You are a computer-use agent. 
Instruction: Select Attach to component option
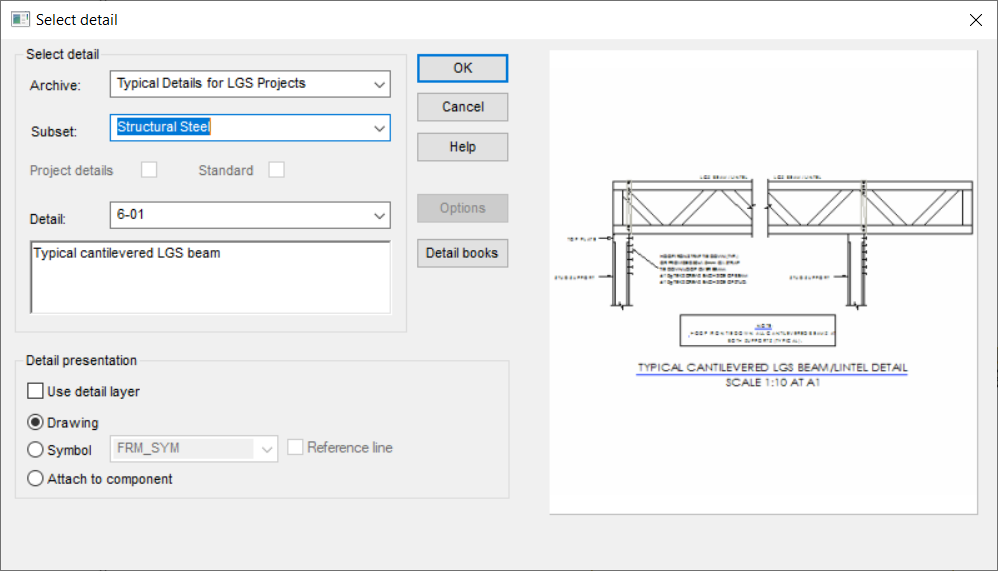click(x=36, y=479)
